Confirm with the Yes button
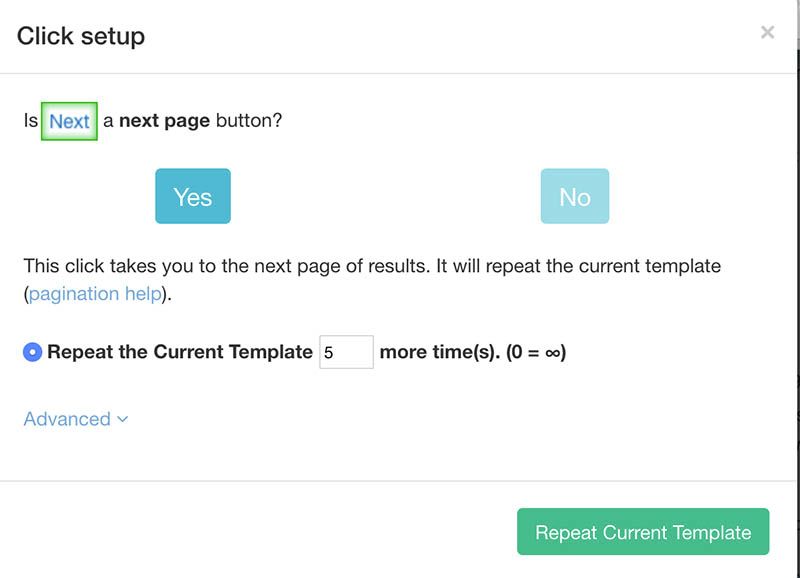This screenshot has width=800, height=578. coord(193,196)
